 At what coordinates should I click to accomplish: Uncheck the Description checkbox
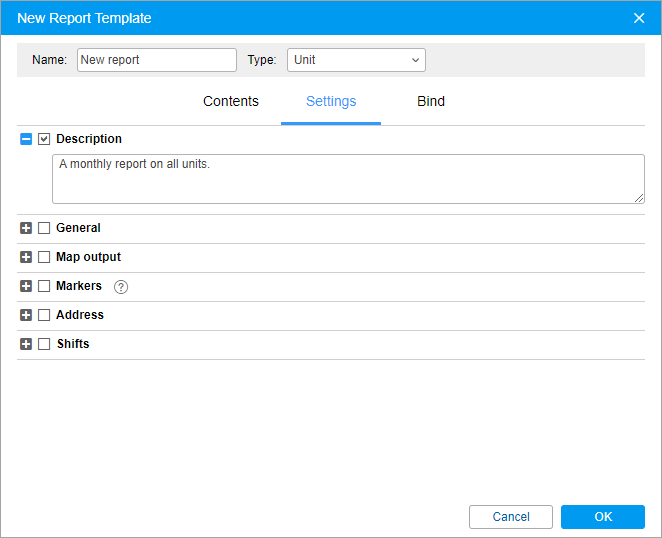44,139
